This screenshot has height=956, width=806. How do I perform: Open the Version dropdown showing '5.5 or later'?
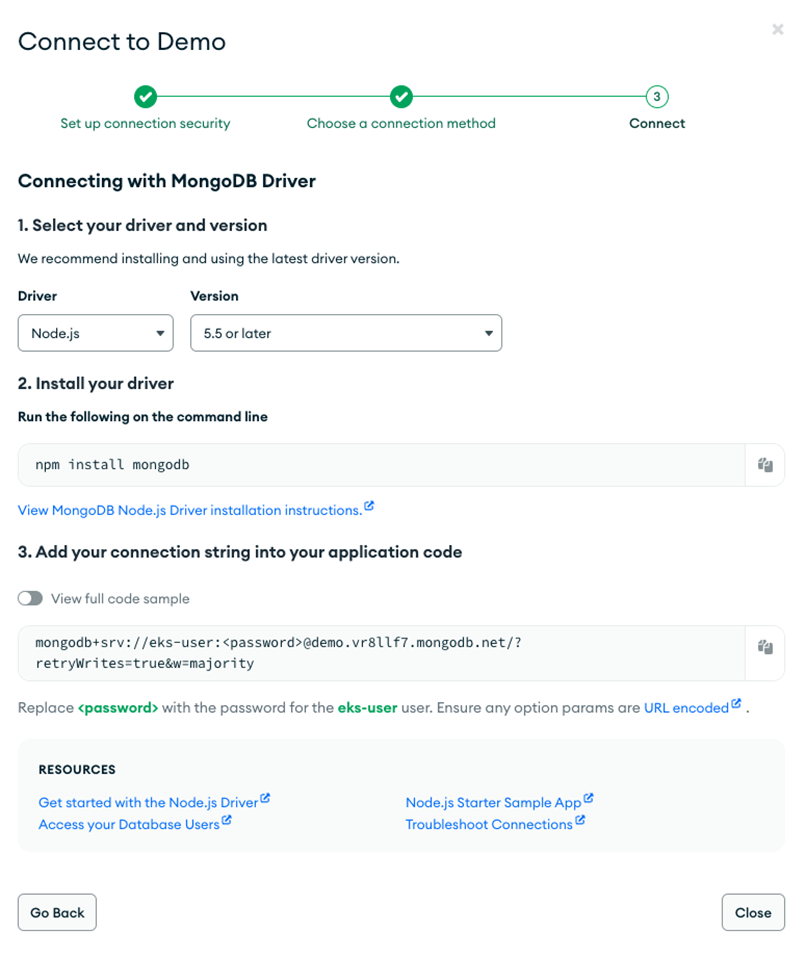pos(346,332)
